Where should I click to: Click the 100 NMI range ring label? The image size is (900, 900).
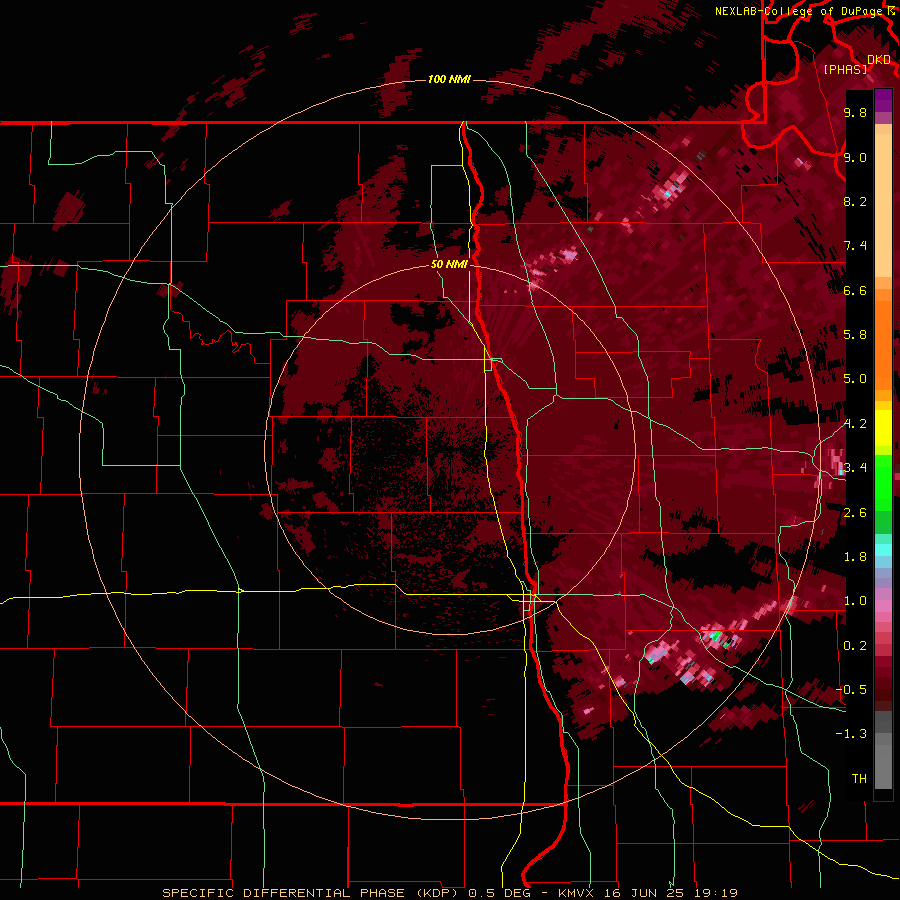point(449,79)
